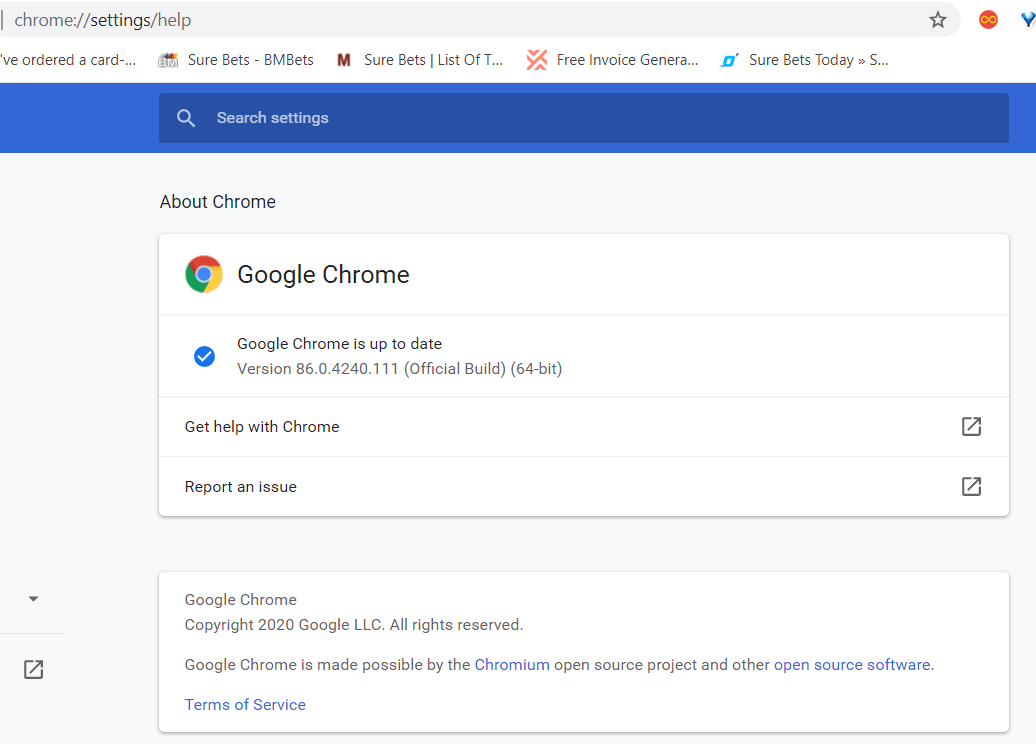The width and height of the screenshot is (1036, 744).
Task: Open external link icon beside Report an issue
Action: click(x=971, y=487)
